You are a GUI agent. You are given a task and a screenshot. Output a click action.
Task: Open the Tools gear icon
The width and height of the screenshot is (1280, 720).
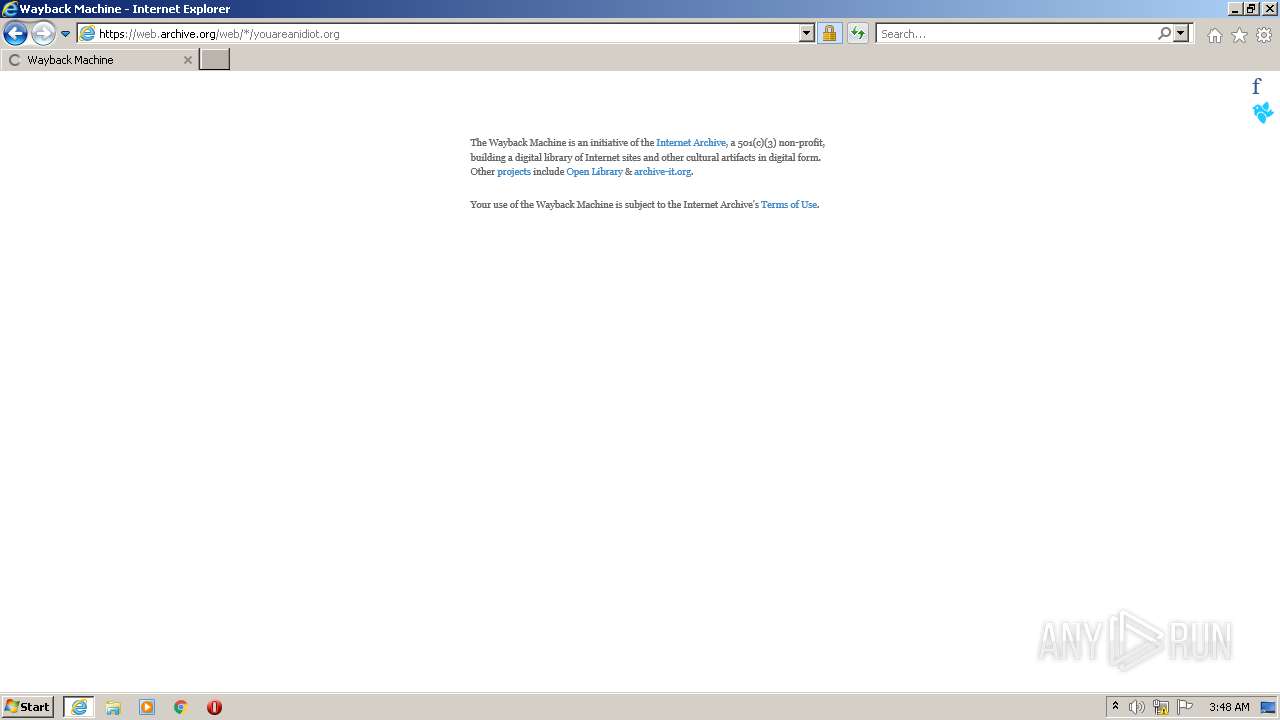[x=1264, y=35]
